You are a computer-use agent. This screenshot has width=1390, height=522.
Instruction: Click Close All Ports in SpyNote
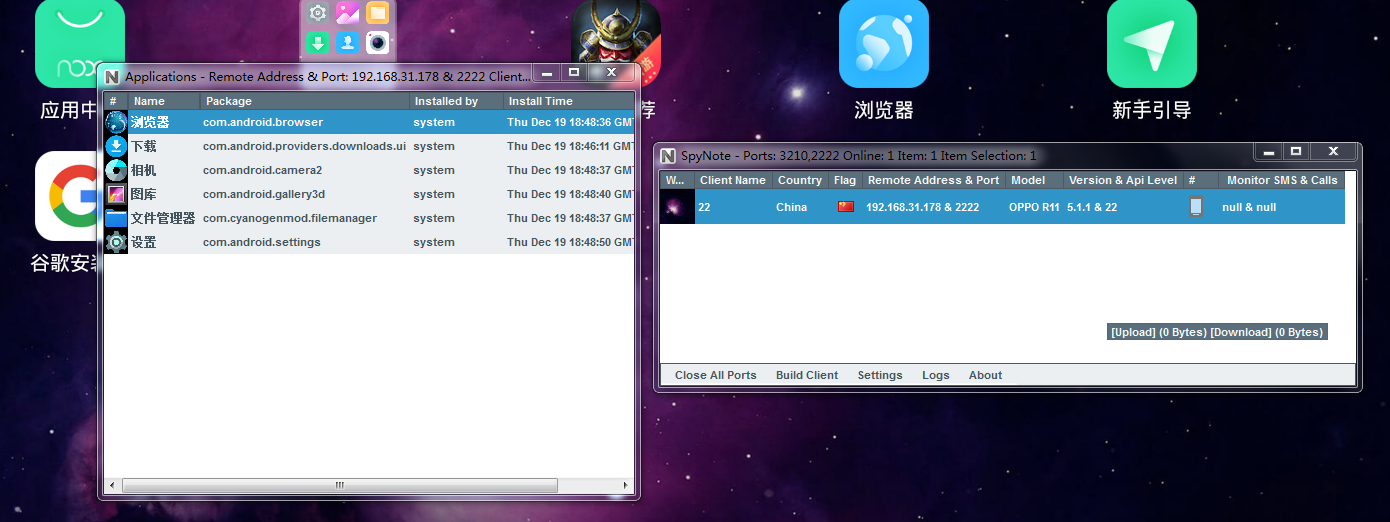715,375
